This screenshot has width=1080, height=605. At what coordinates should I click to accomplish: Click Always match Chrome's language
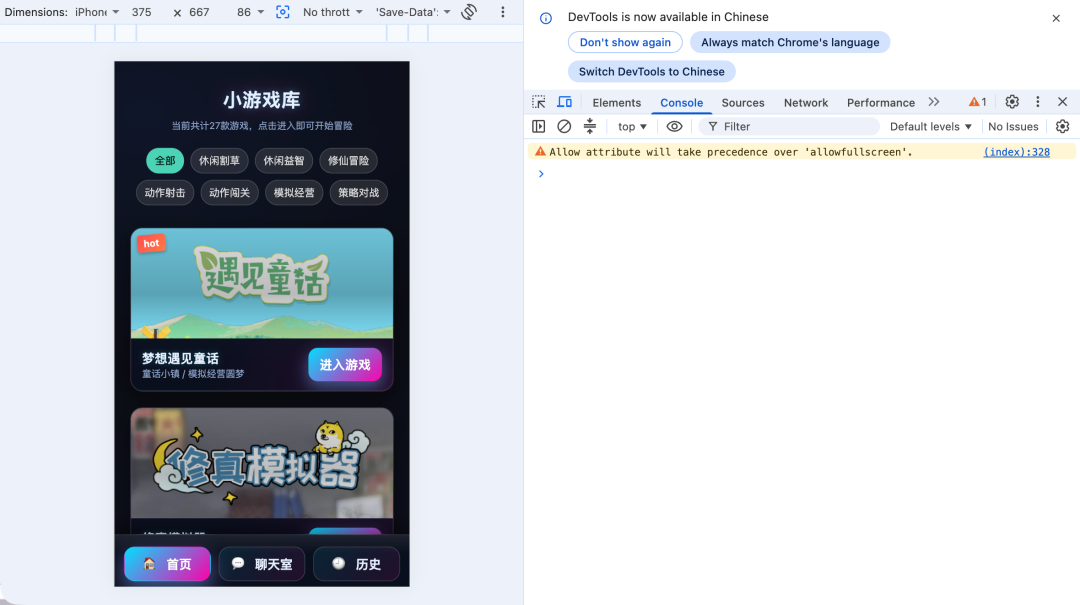coord(790,42)
